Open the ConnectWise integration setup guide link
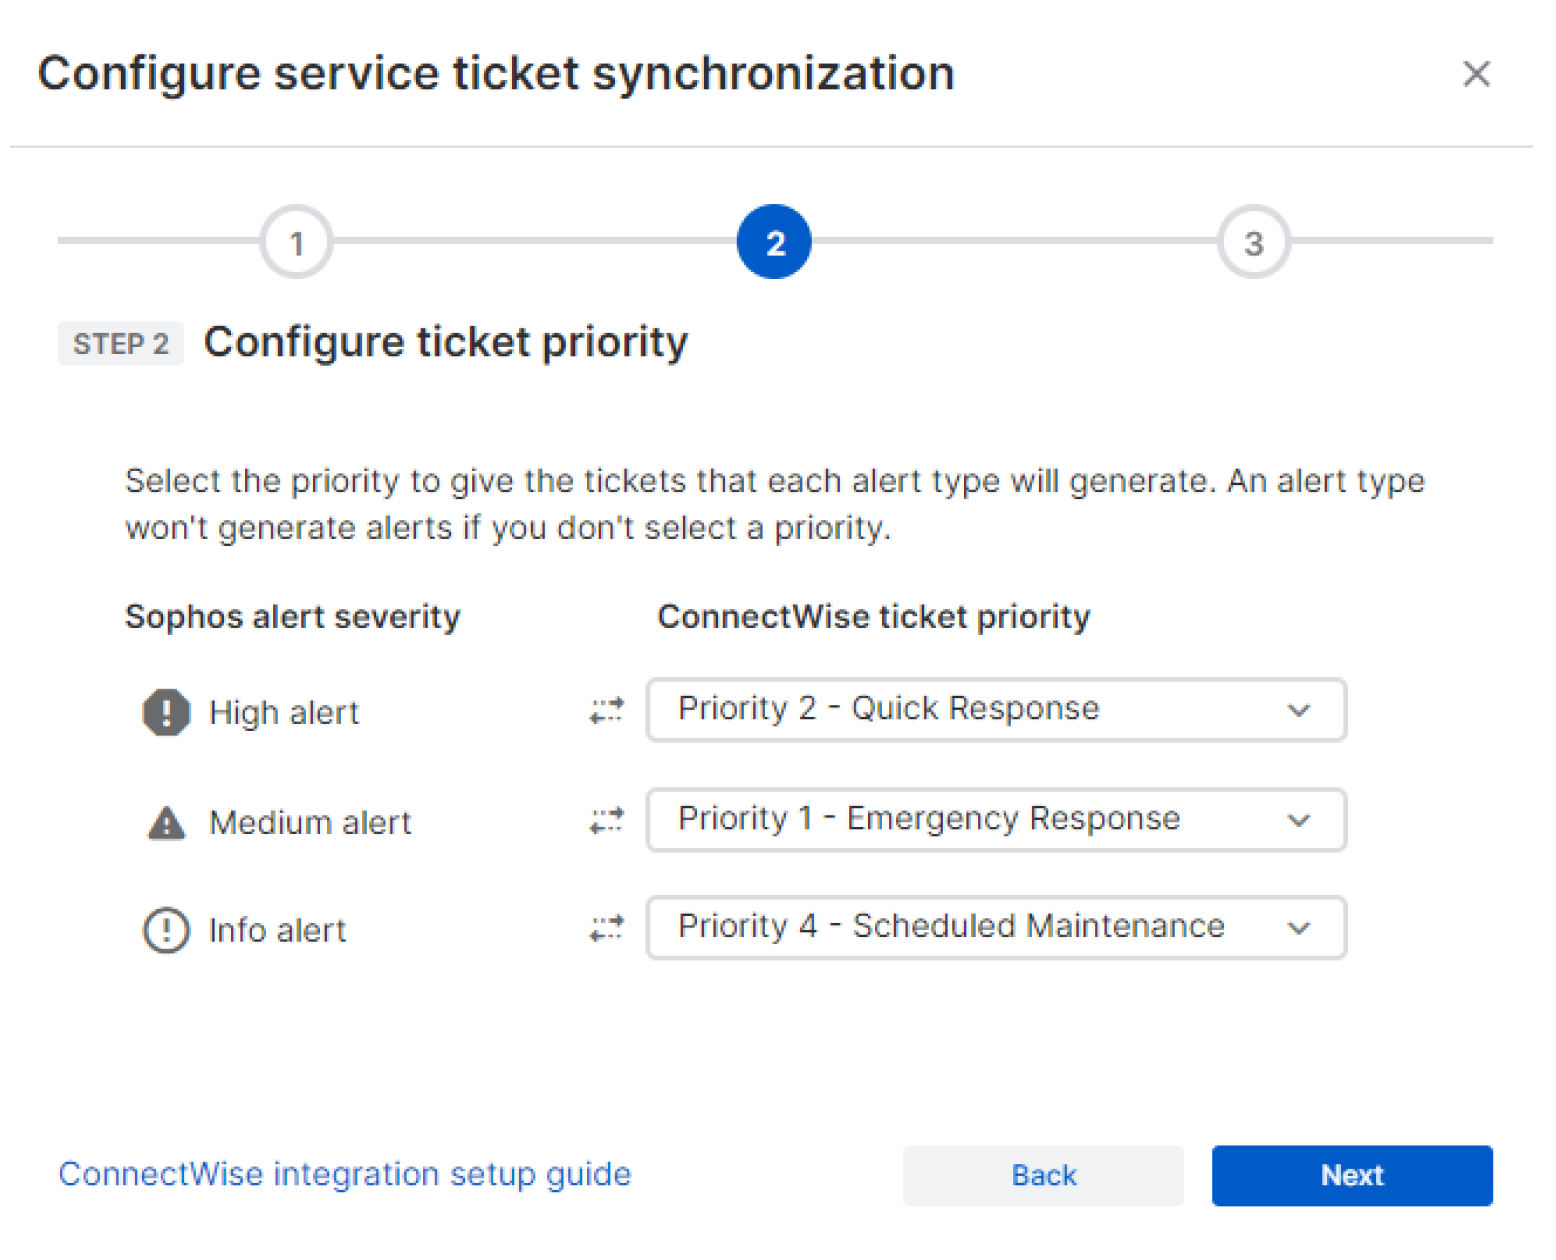 click(345, 1174)
